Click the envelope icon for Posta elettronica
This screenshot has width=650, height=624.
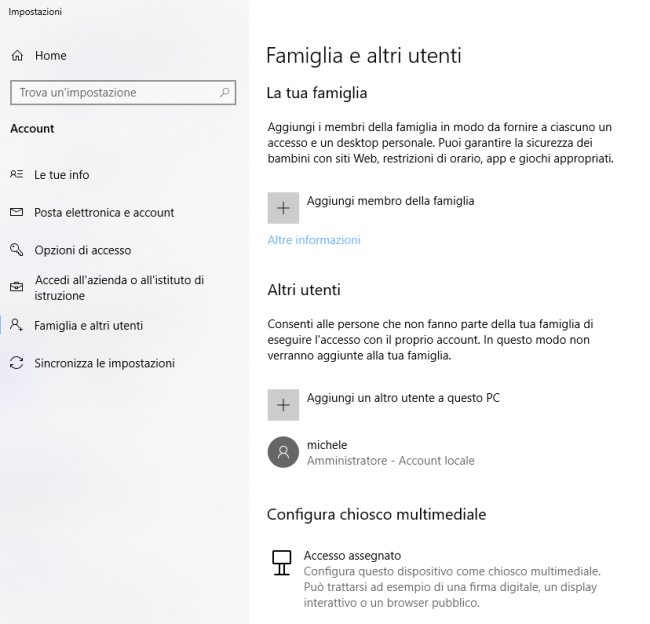point(17,212)
